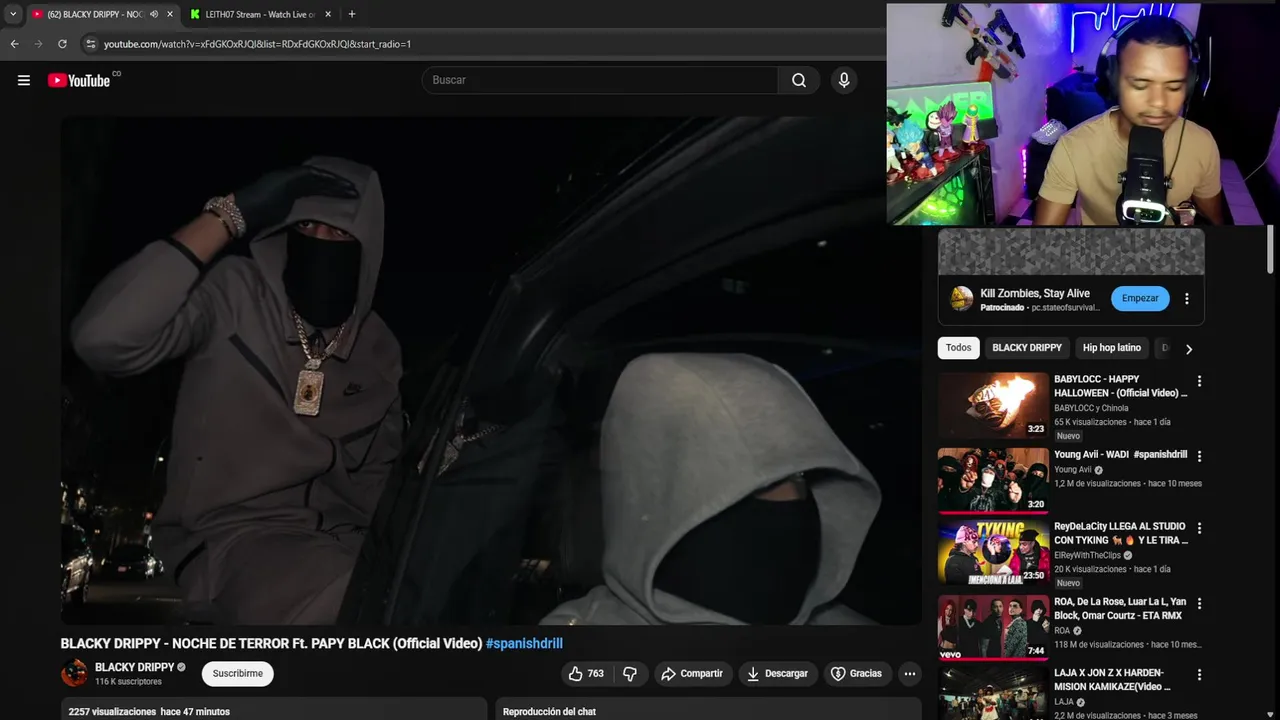Click the search magnifier button

click(799, 80)
